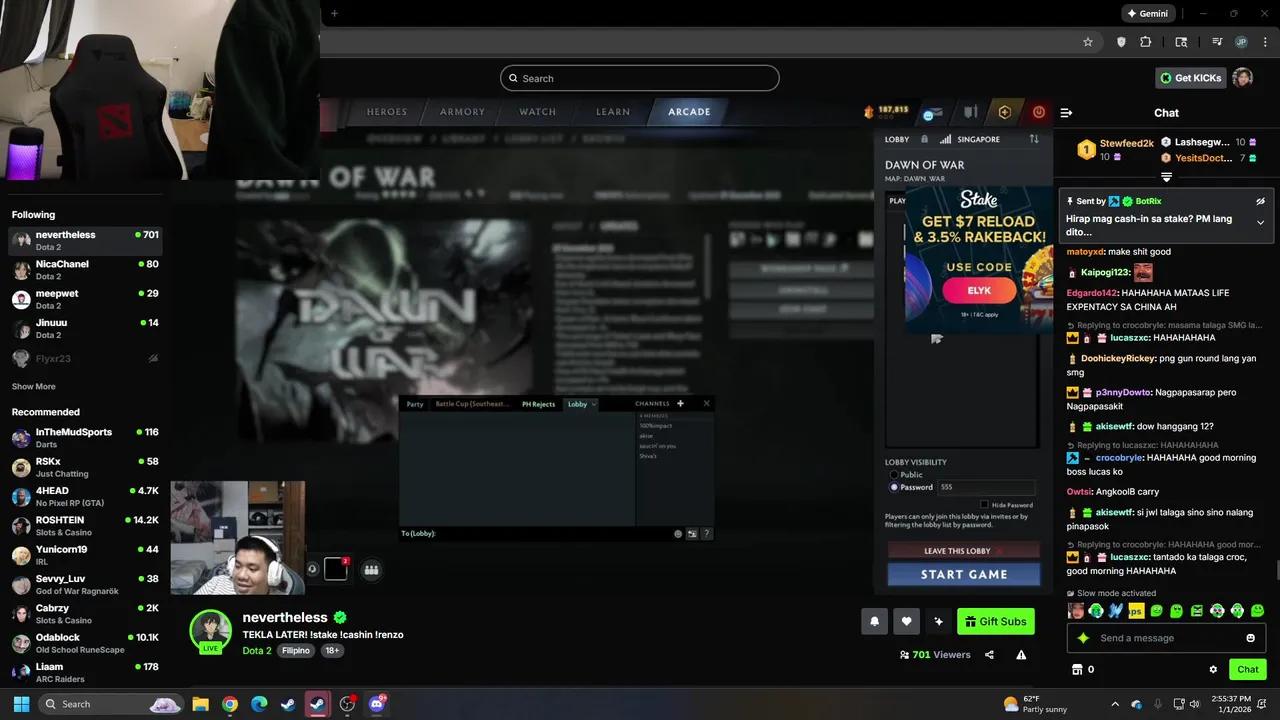Open Dota Plus hexagon icon
This screenshot has height=720, width=1280.
(1005, 112)
